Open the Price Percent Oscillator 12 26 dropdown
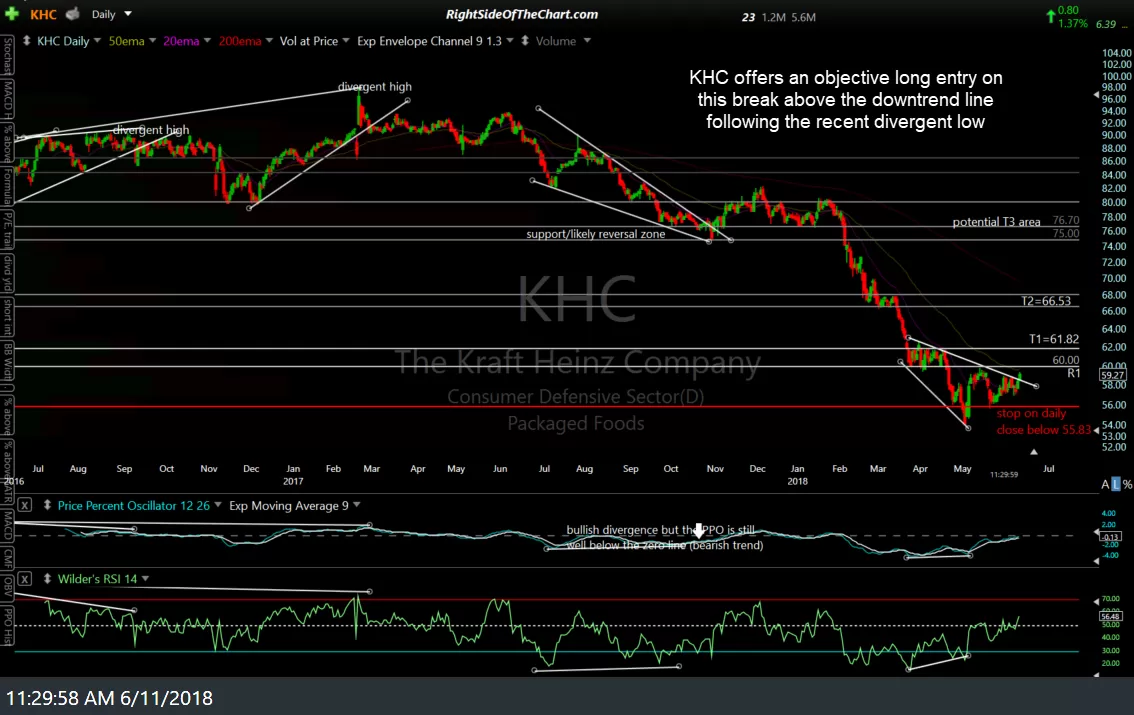Image resolution: width=1134 pixels, height=715 pixels. pyautogui.click(x=218, y=505)
